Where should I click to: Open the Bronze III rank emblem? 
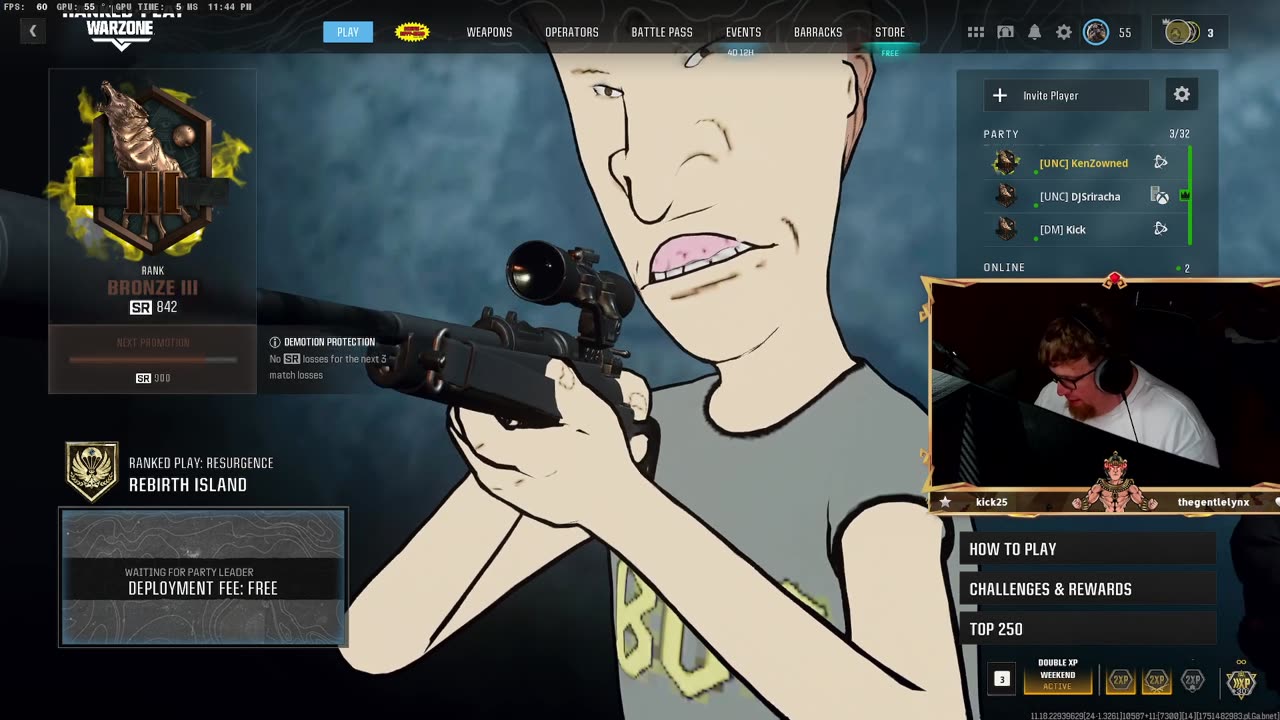[x=152, y=167]
